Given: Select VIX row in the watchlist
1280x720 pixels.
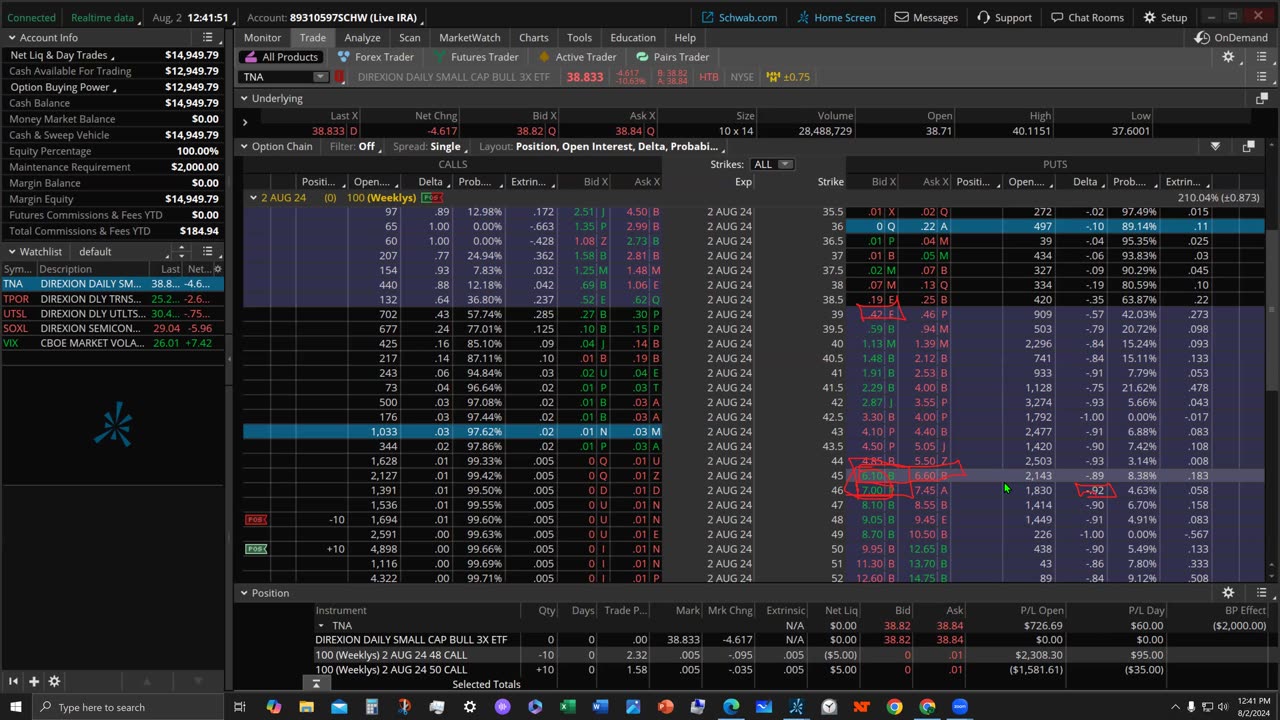Looking at the screenshot, I should click(112, 343).
